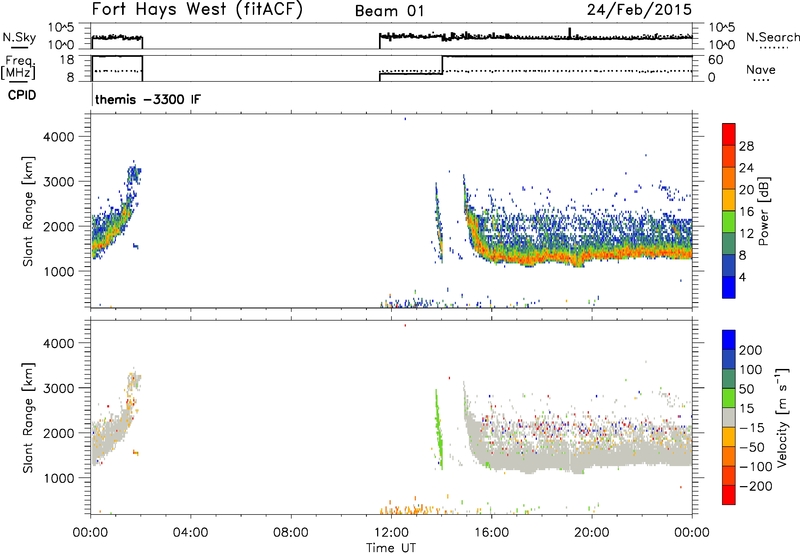Click the 'Slant Range [km]' label of the power panel
This screenshot has height=554, width=800.
tap(28, 211)
